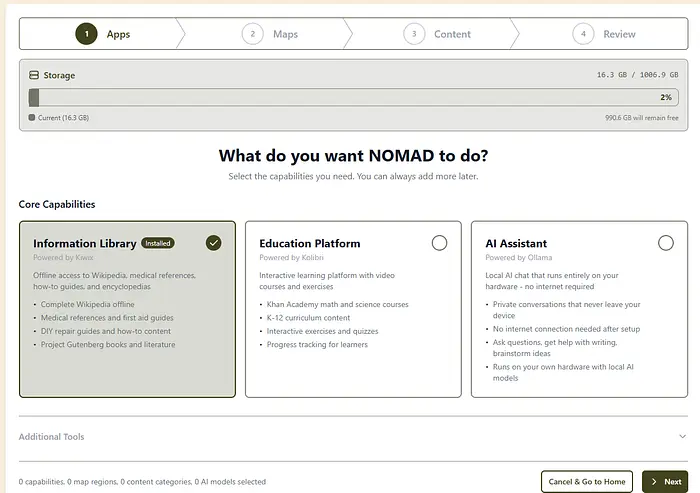Click the Current storage legend square
Image resolution: width=700 pixels, height=493 pixels.
click(x=32, y=118)
